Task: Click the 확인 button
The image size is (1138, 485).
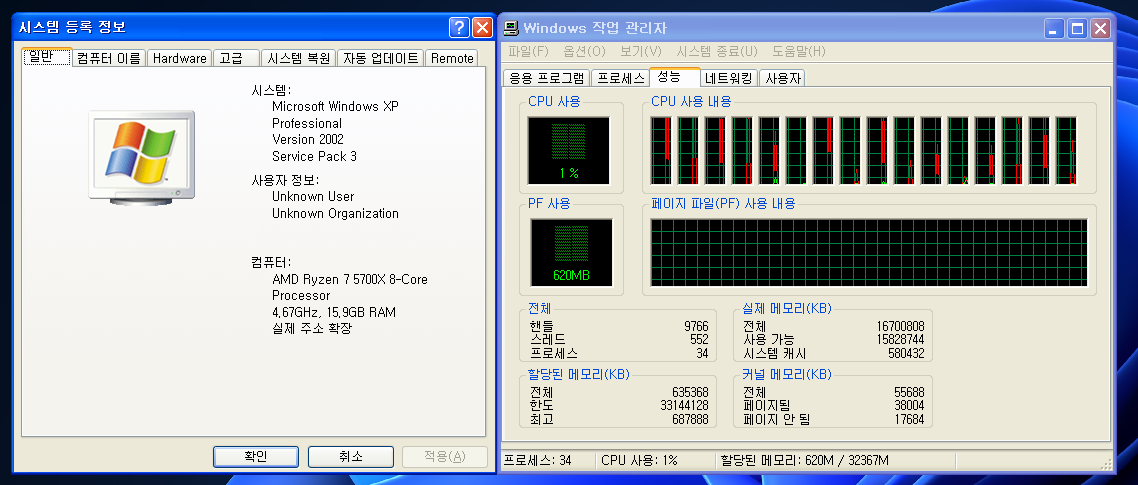Action: pos(255,457)
